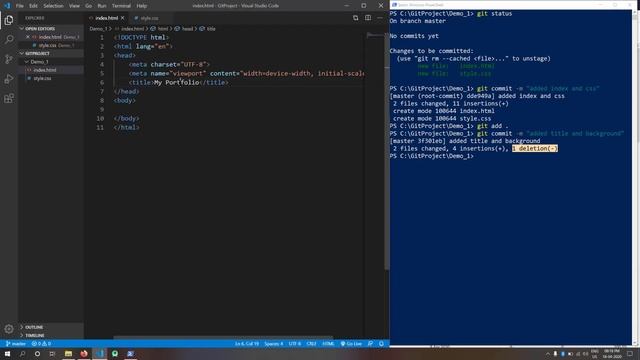Open Task View from the taskbar
Screen dimensions: 640x360
click(x=52, y=353)
